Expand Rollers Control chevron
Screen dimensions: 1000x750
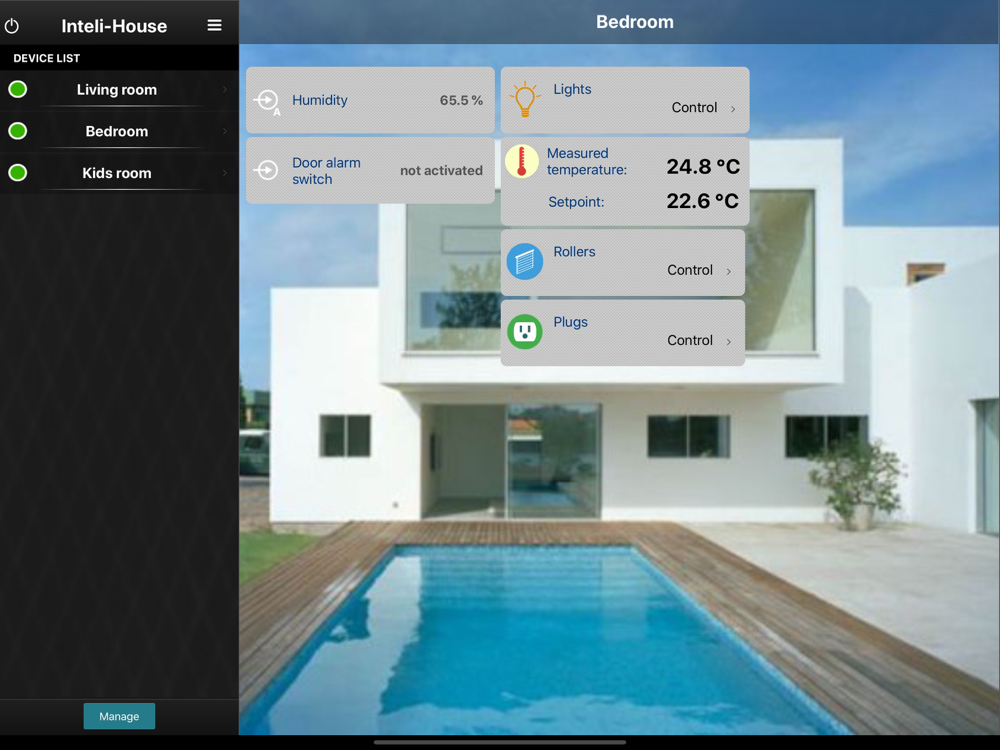(x=728, y=272)
